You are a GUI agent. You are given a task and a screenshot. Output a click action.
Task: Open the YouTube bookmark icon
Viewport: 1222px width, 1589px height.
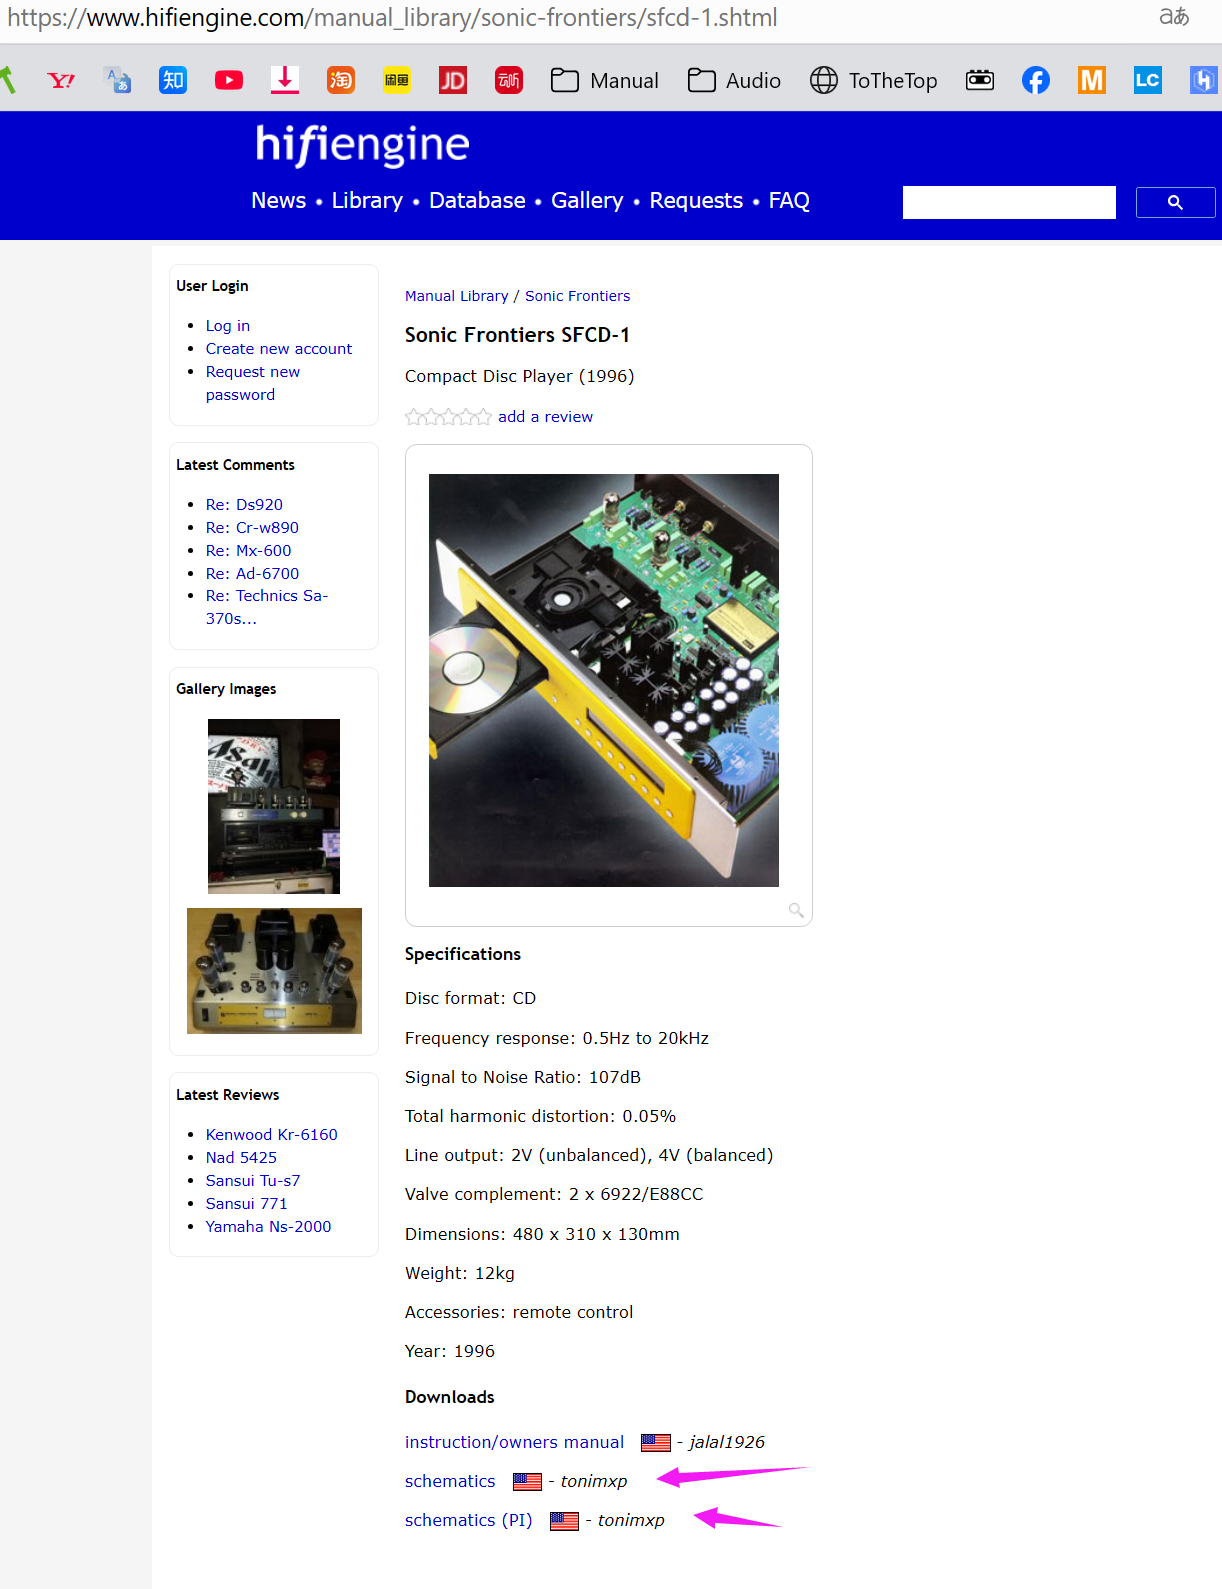229,80
